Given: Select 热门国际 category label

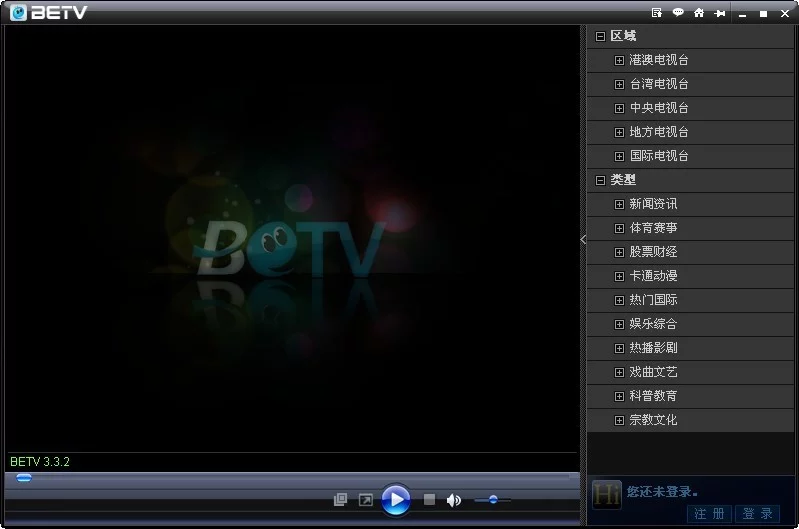Looking at the screenshot, I should pyautogui.click(x=653, y=300).
